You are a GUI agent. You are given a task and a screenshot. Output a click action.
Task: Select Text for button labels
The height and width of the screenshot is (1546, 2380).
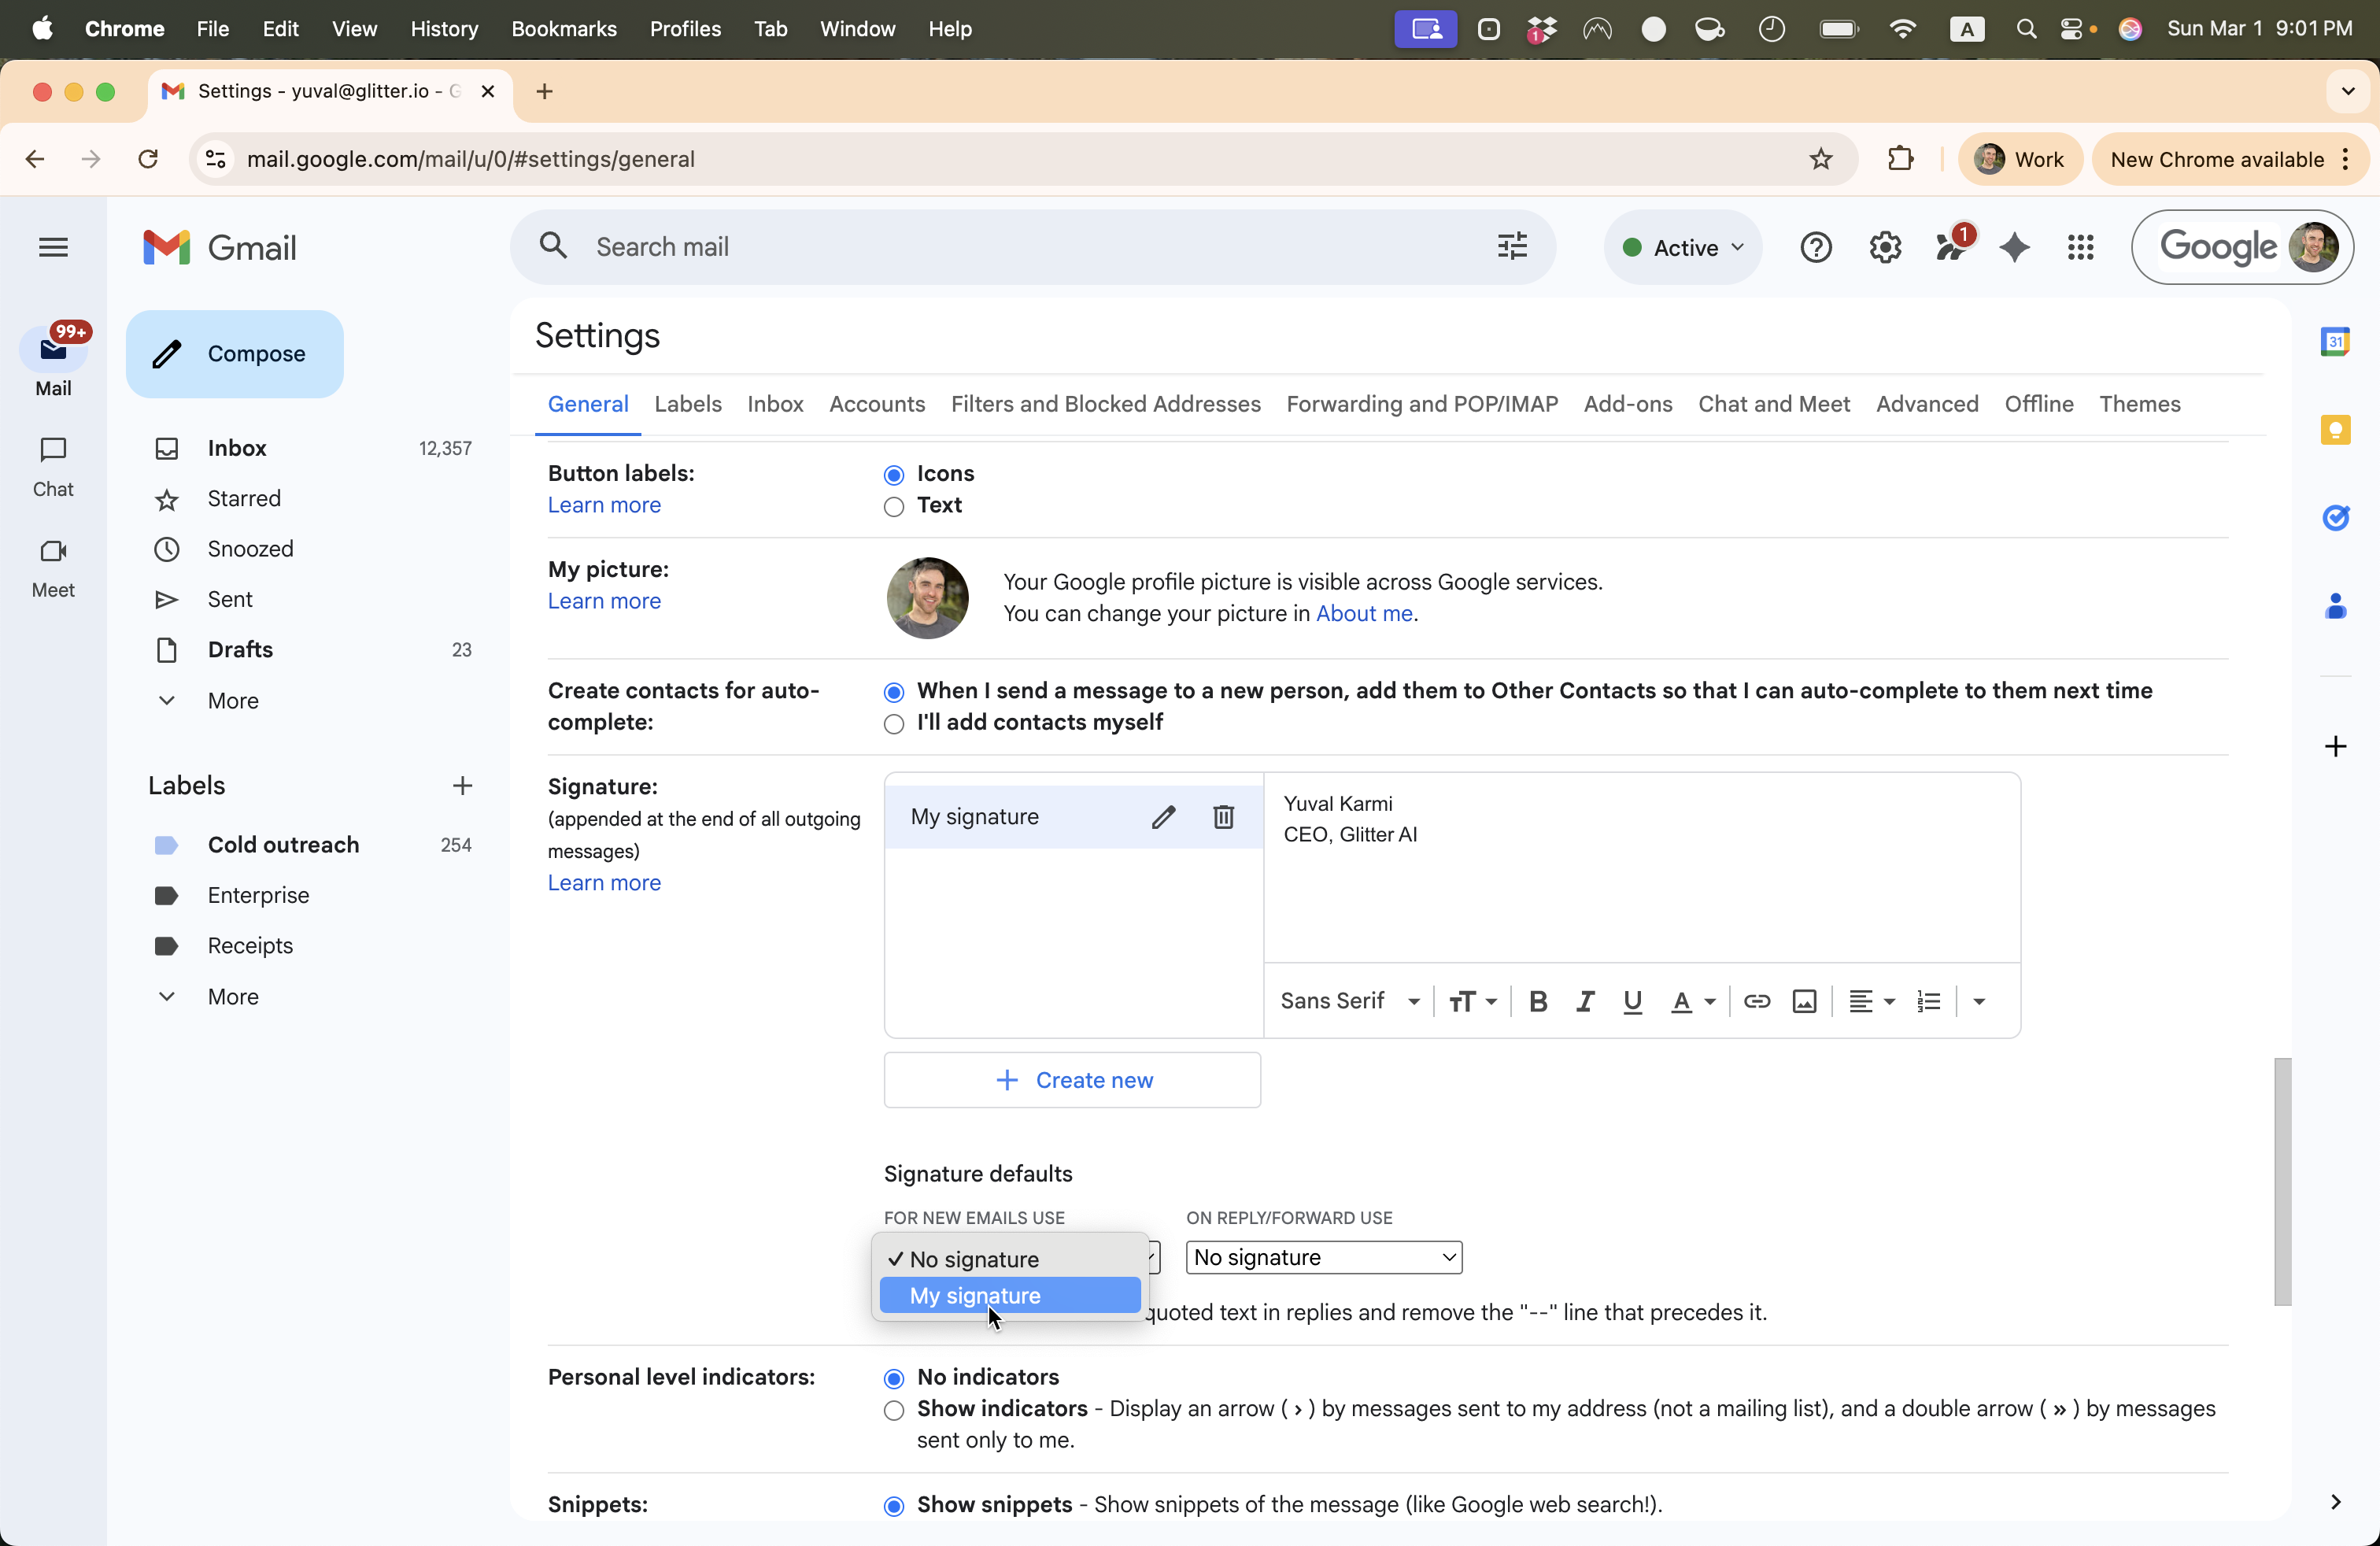coord(894,507)
